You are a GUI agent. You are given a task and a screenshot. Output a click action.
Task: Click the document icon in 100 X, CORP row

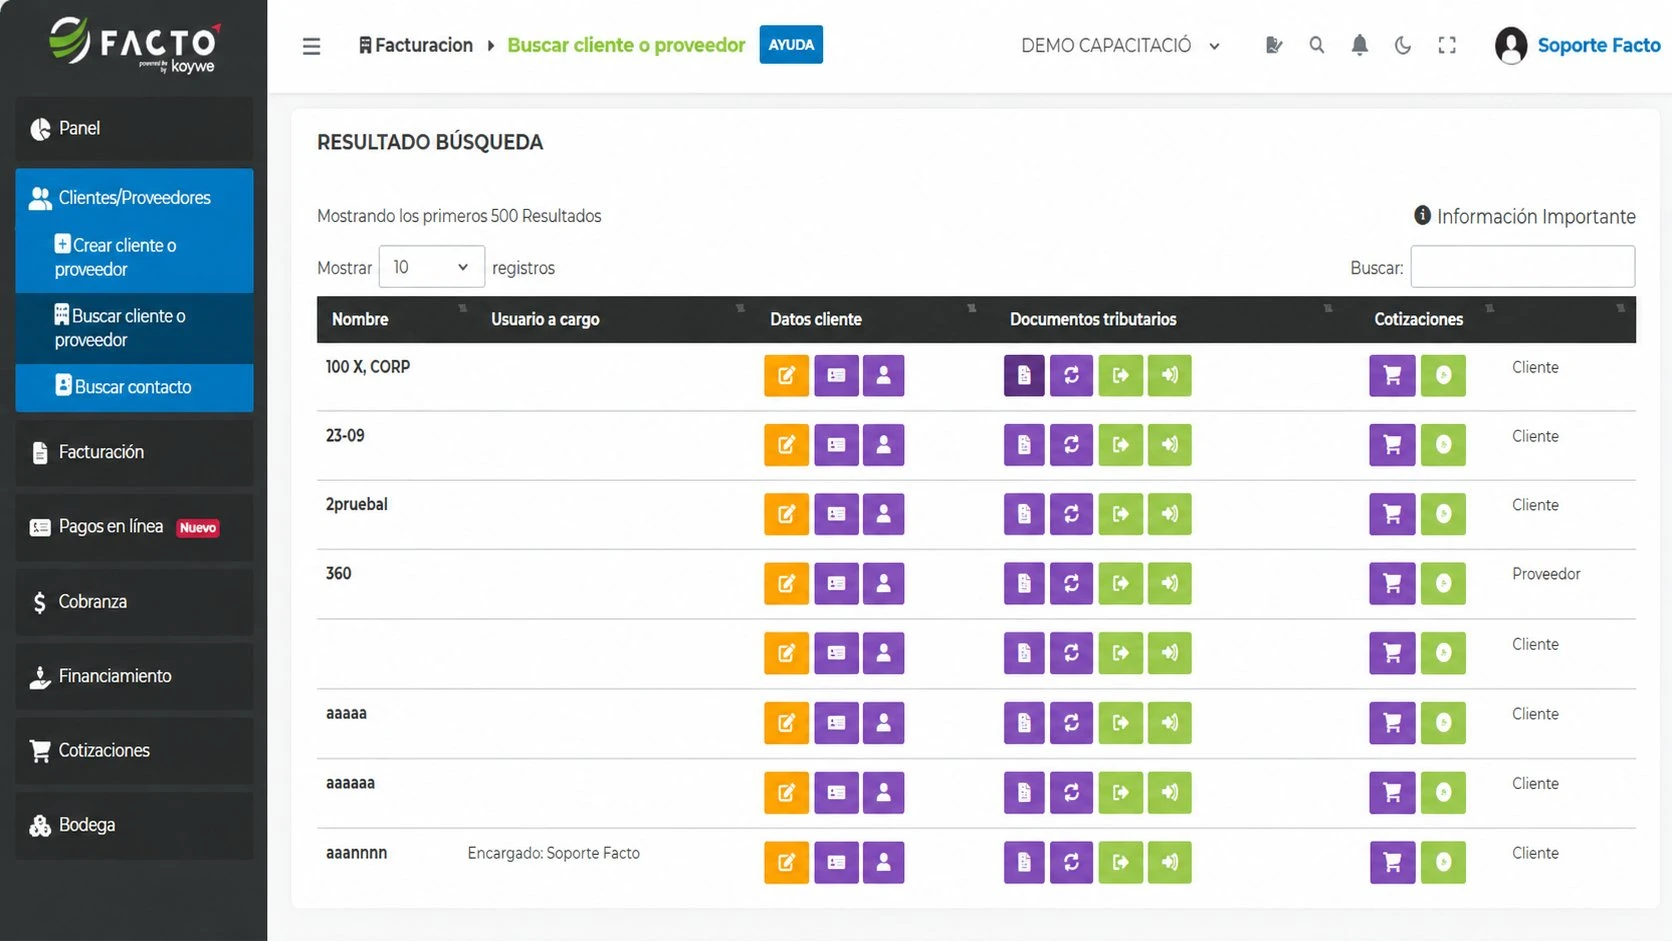(1024, 376)
